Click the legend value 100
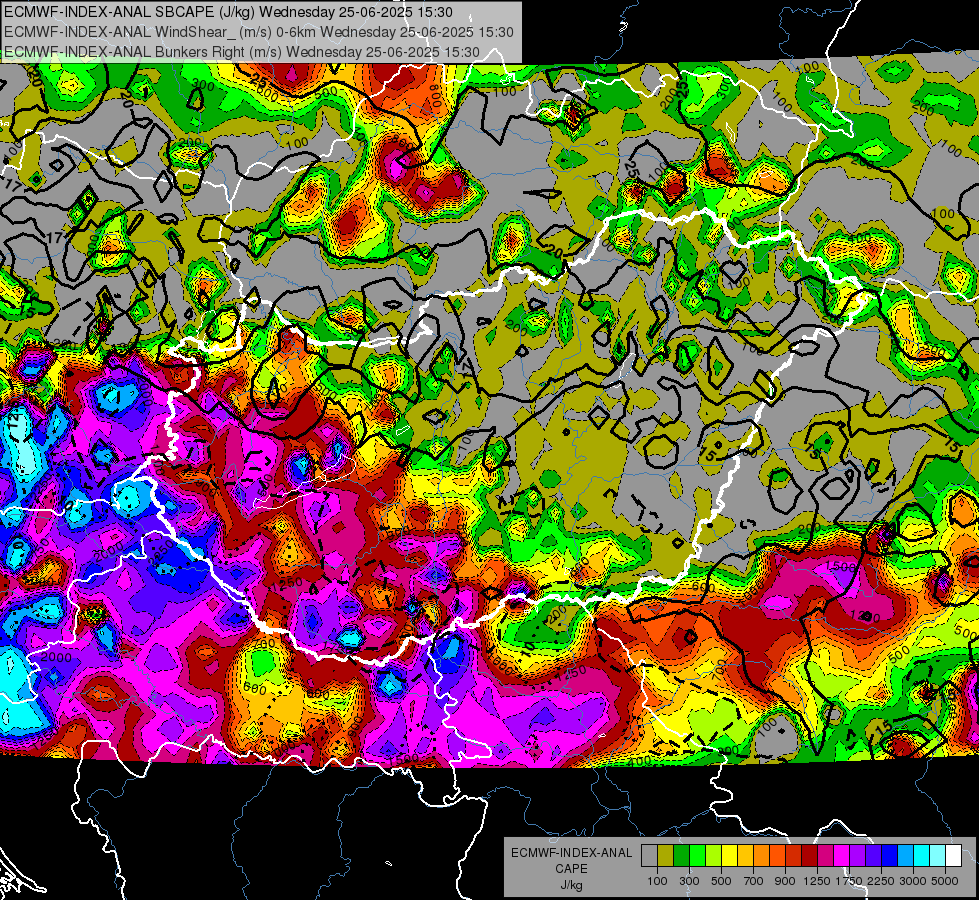Screen dimensions: 979x900 pyautogui.click(x=657, y=881)
